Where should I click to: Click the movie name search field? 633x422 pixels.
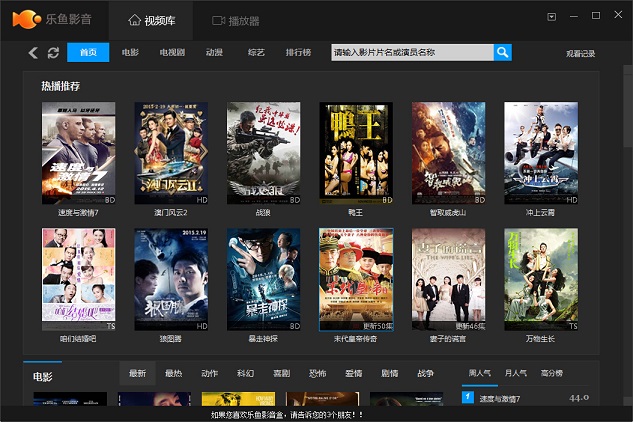[x=411, y=52]
